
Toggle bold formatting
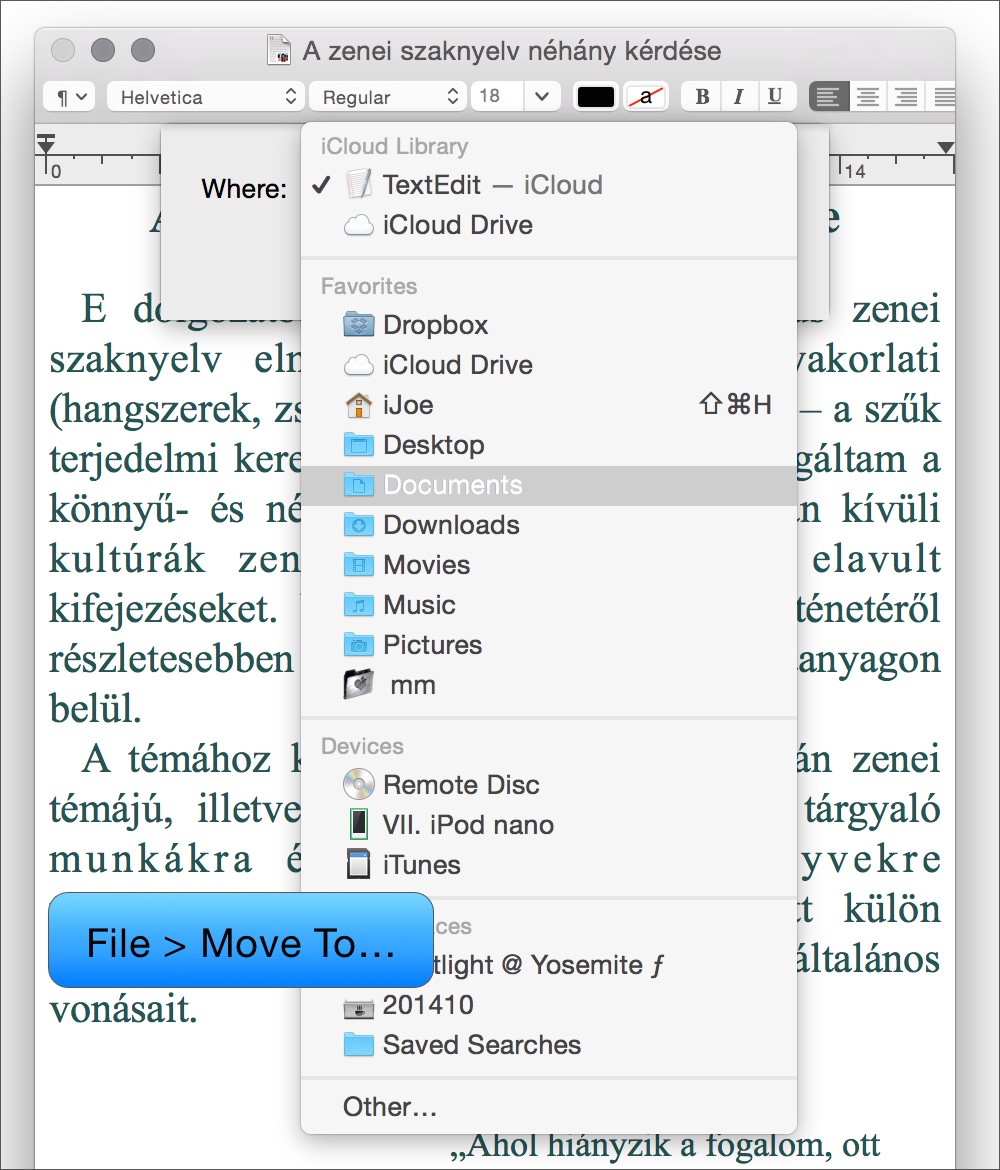click(701, 97)
